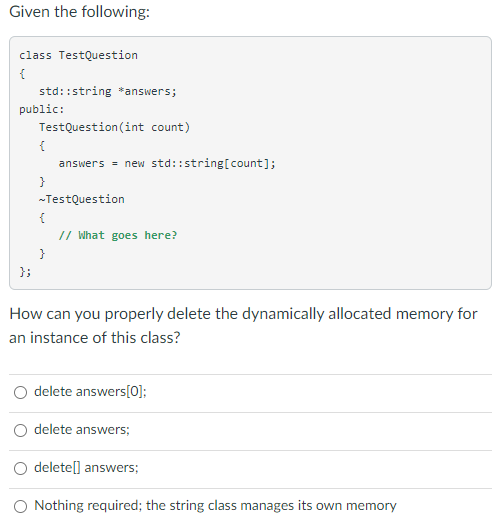
Task: Click the 'delete answers[0];' answer label text
Action: click(90, 391)
